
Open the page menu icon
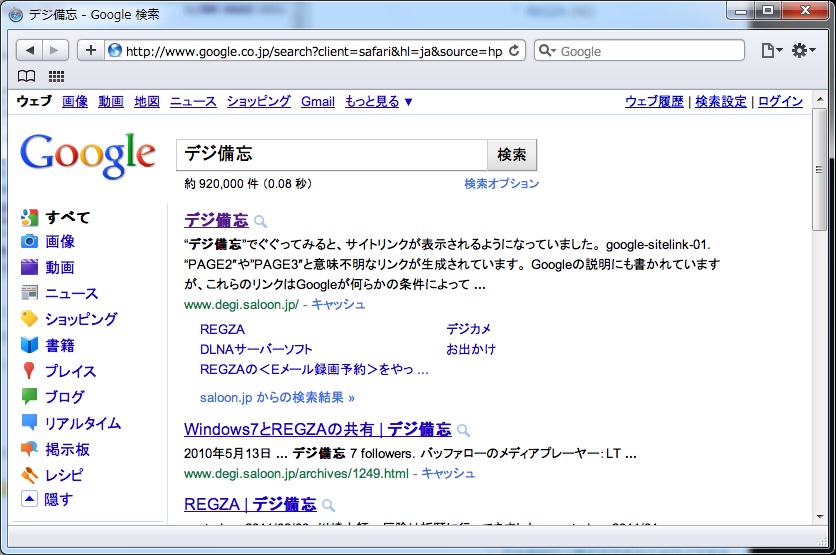[771, 51]
